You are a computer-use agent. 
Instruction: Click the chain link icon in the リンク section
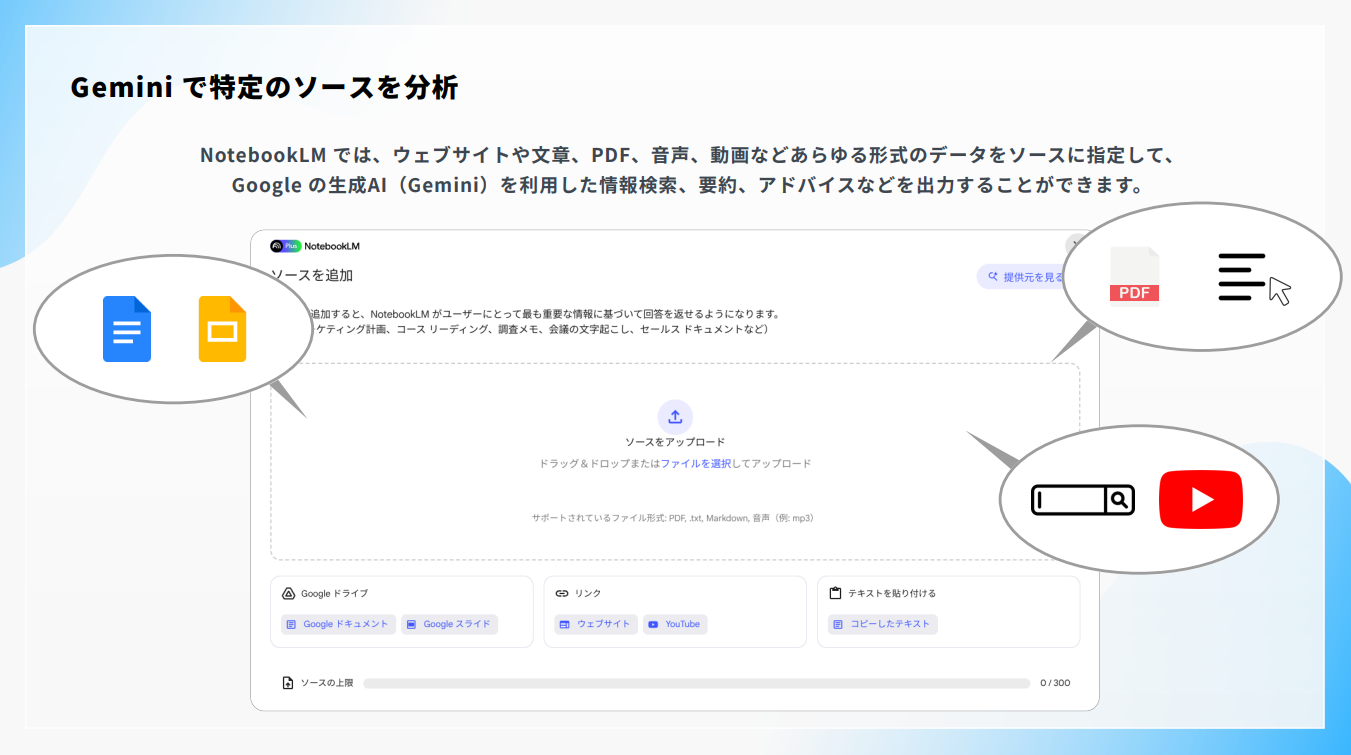562,592
